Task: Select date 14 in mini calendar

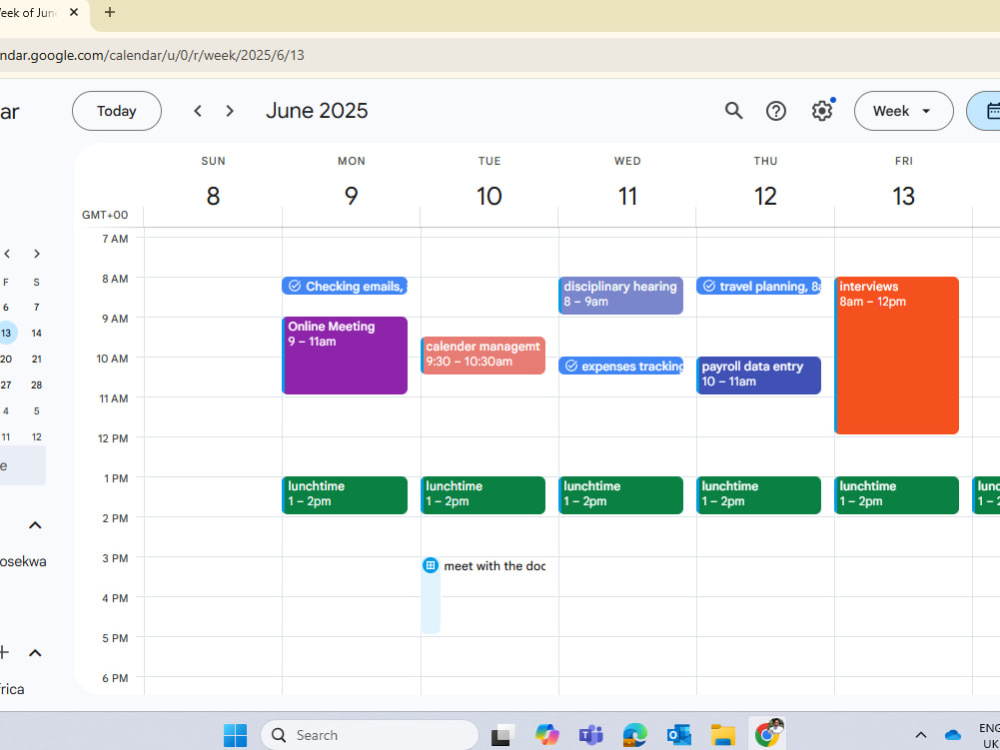Action: click(36, 333)
